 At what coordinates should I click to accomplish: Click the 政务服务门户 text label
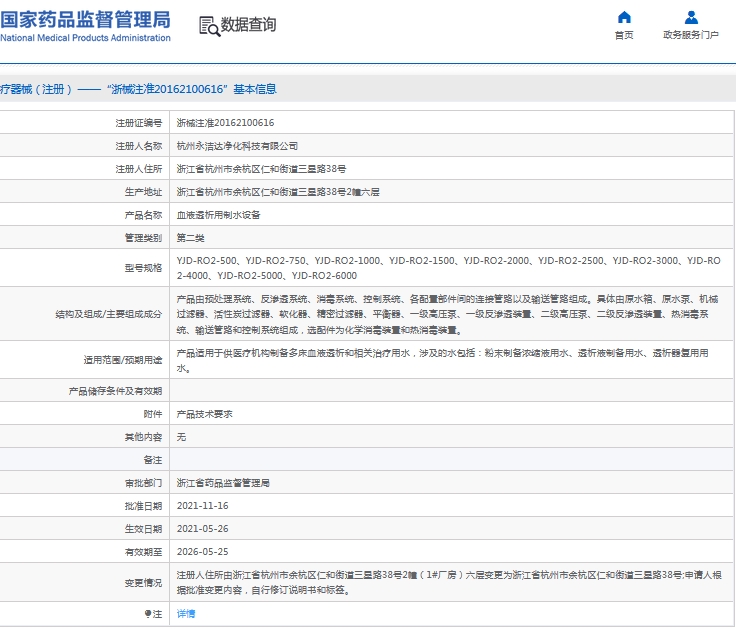coord(690,35)
